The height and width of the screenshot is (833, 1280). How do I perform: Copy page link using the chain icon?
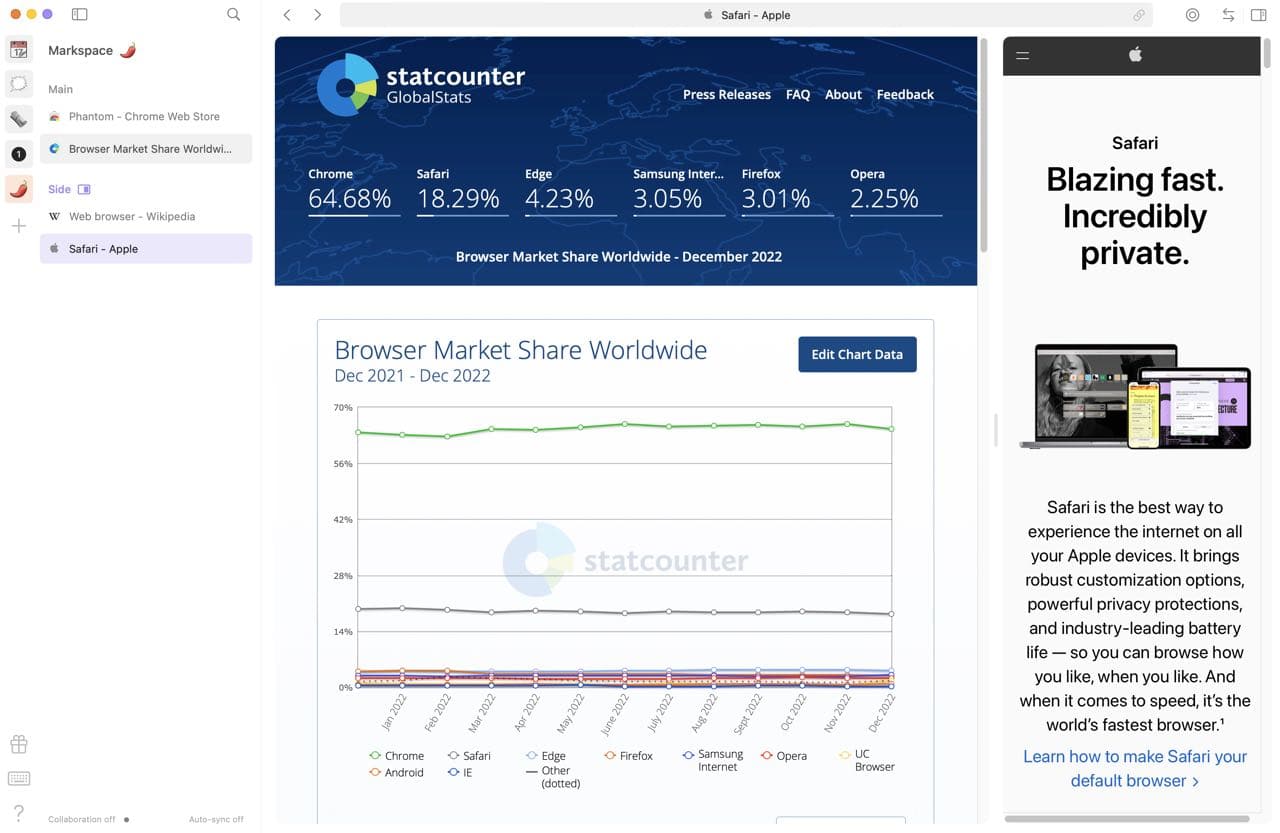[1138, 15]
